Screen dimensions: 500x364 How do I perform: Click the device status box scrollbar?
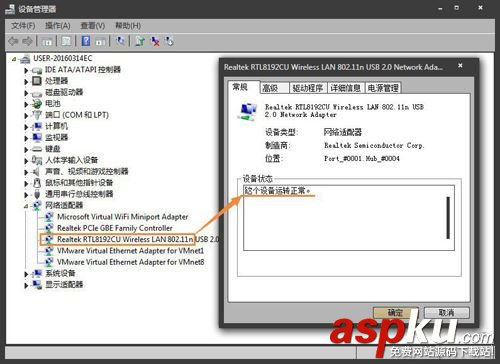448,218
